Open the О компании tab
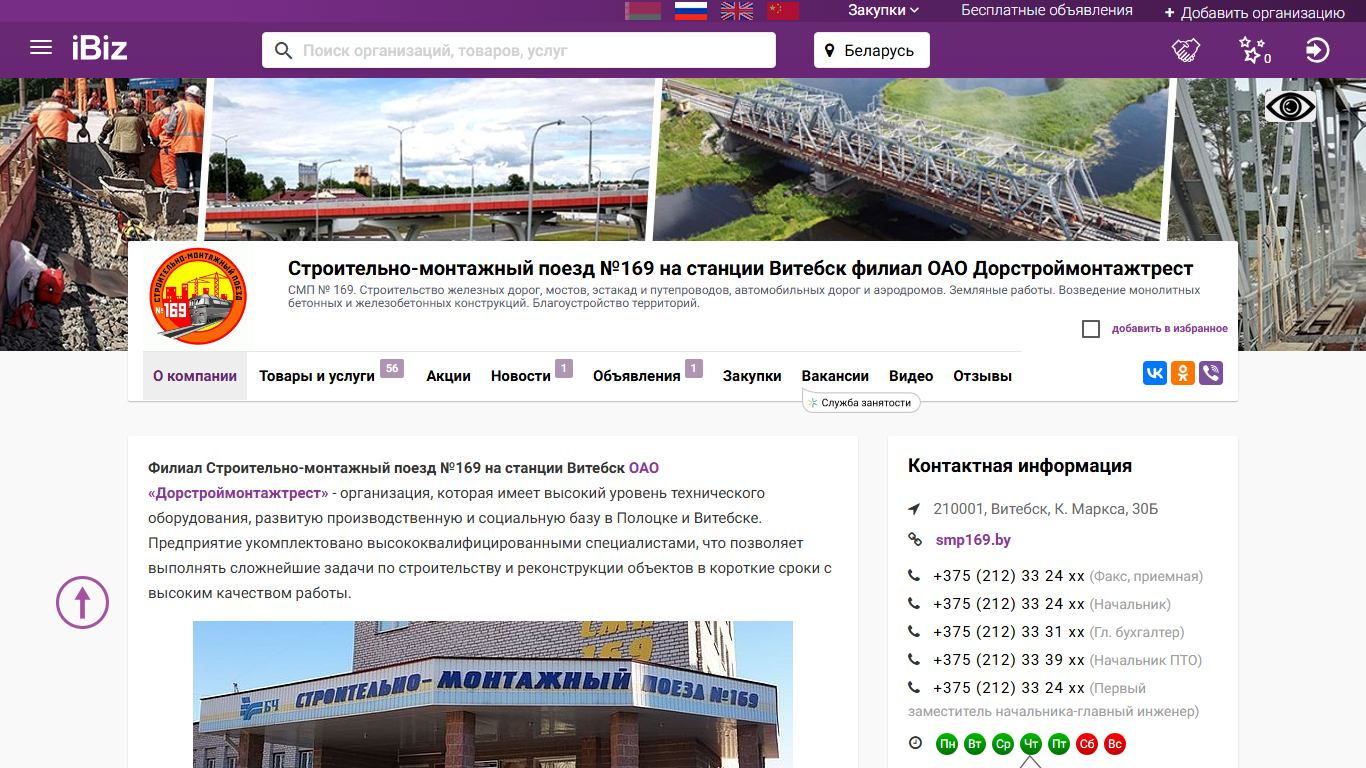Viewport: 1366px width, 768px height. [x=195, y=376]
